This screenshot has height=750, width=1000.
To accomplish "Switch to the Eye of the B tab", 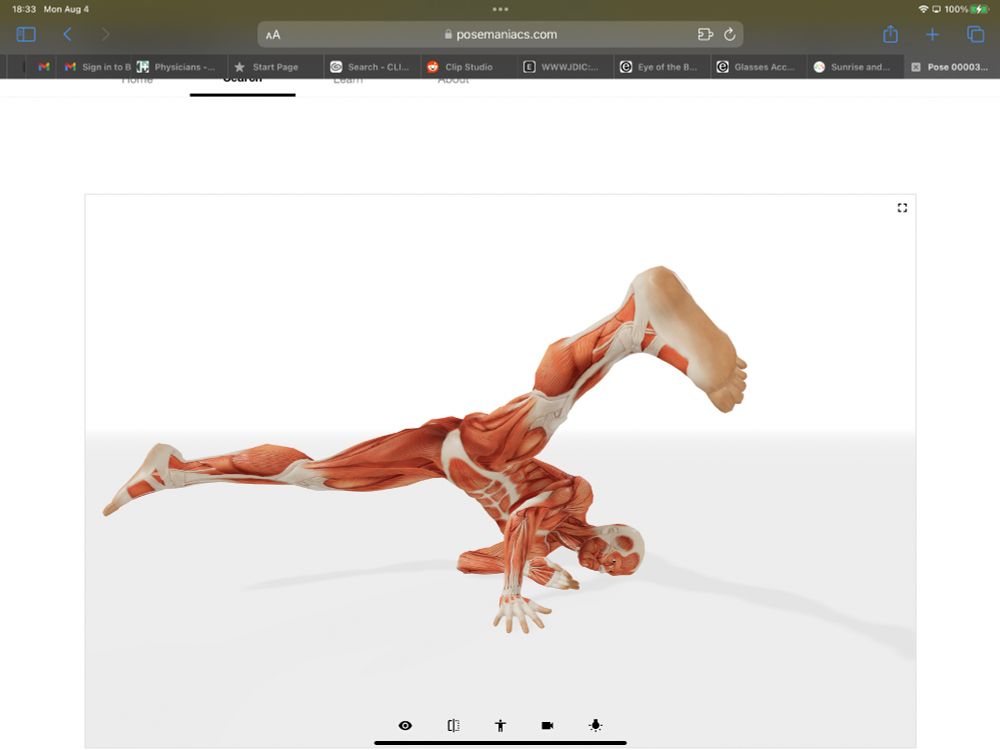I will coord(661,66).
